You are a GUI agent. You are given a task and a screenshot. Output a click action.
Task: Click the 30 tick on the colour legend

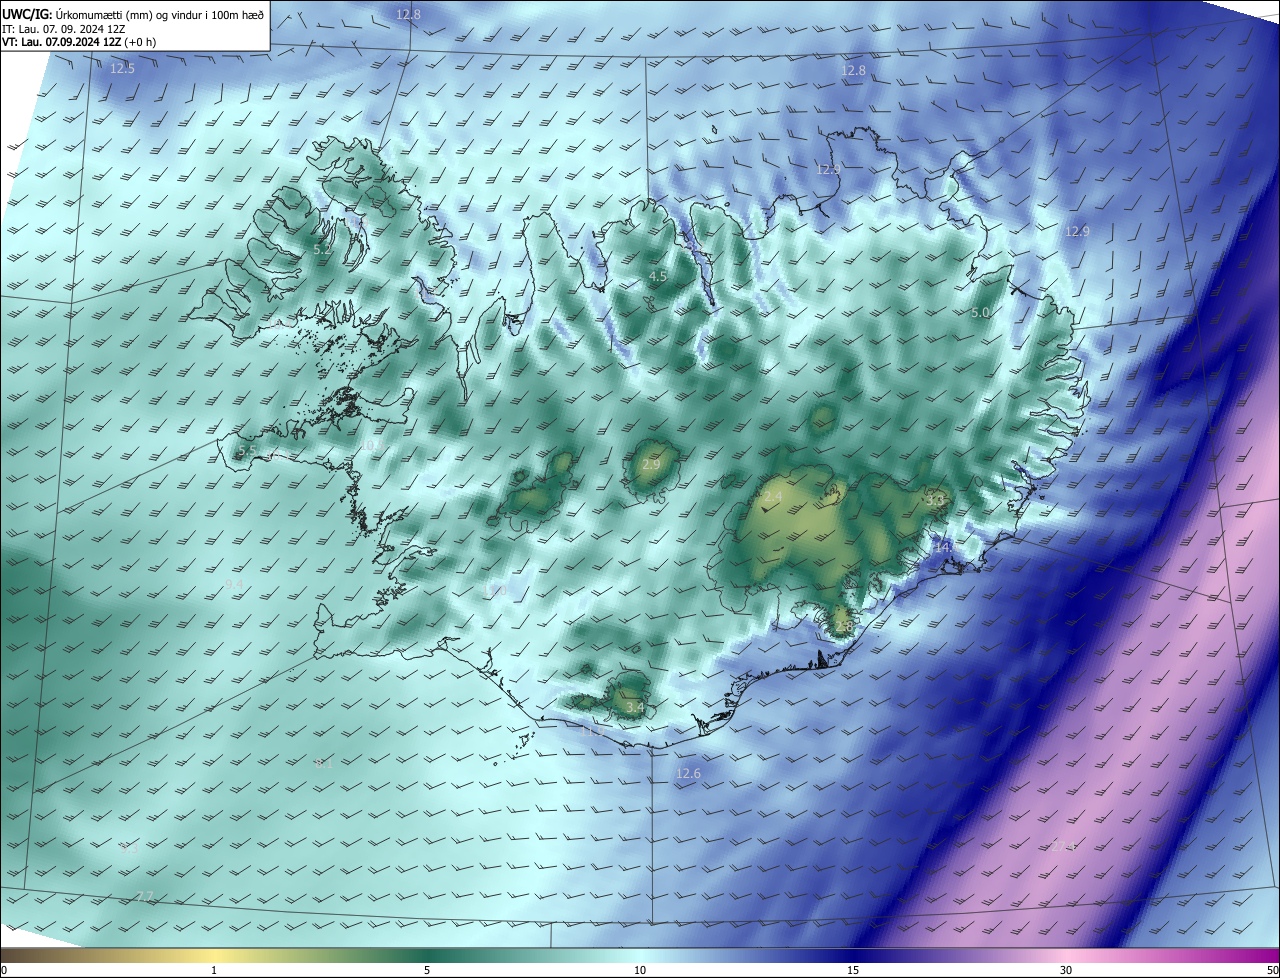click(1066, 970)
